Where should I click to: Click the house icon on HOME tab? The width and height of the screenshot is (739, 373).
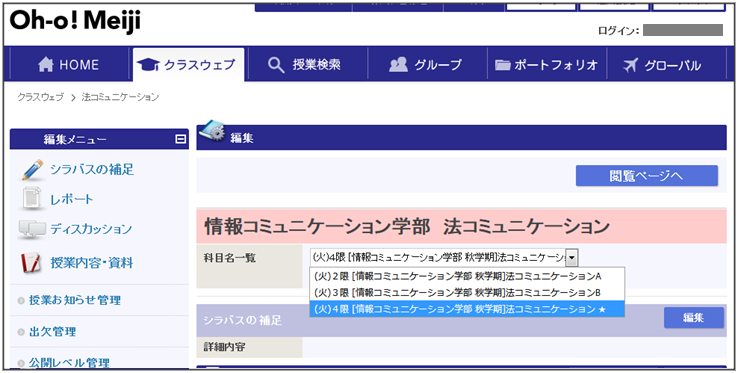46,65
